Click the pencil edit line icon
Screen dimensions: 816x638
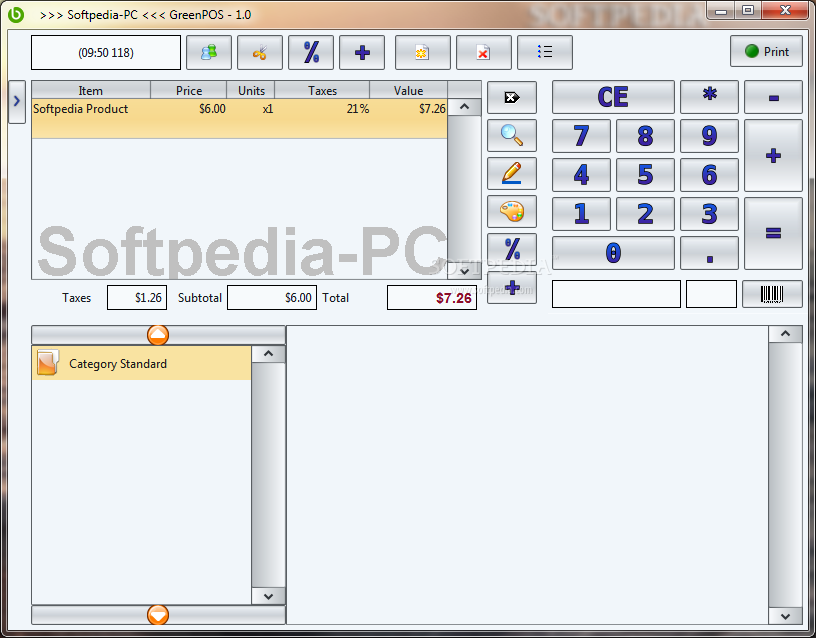512,173
